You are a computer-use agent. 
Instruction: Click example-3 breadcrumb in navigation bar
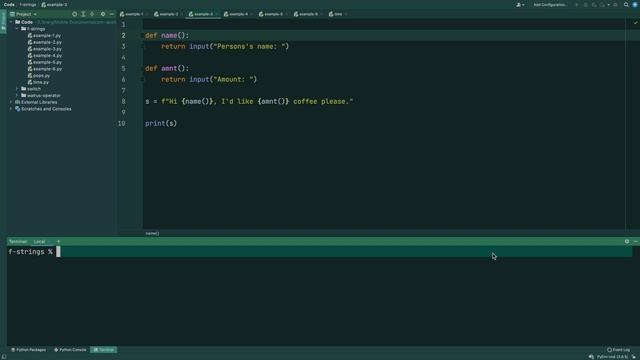click(54, 4)
